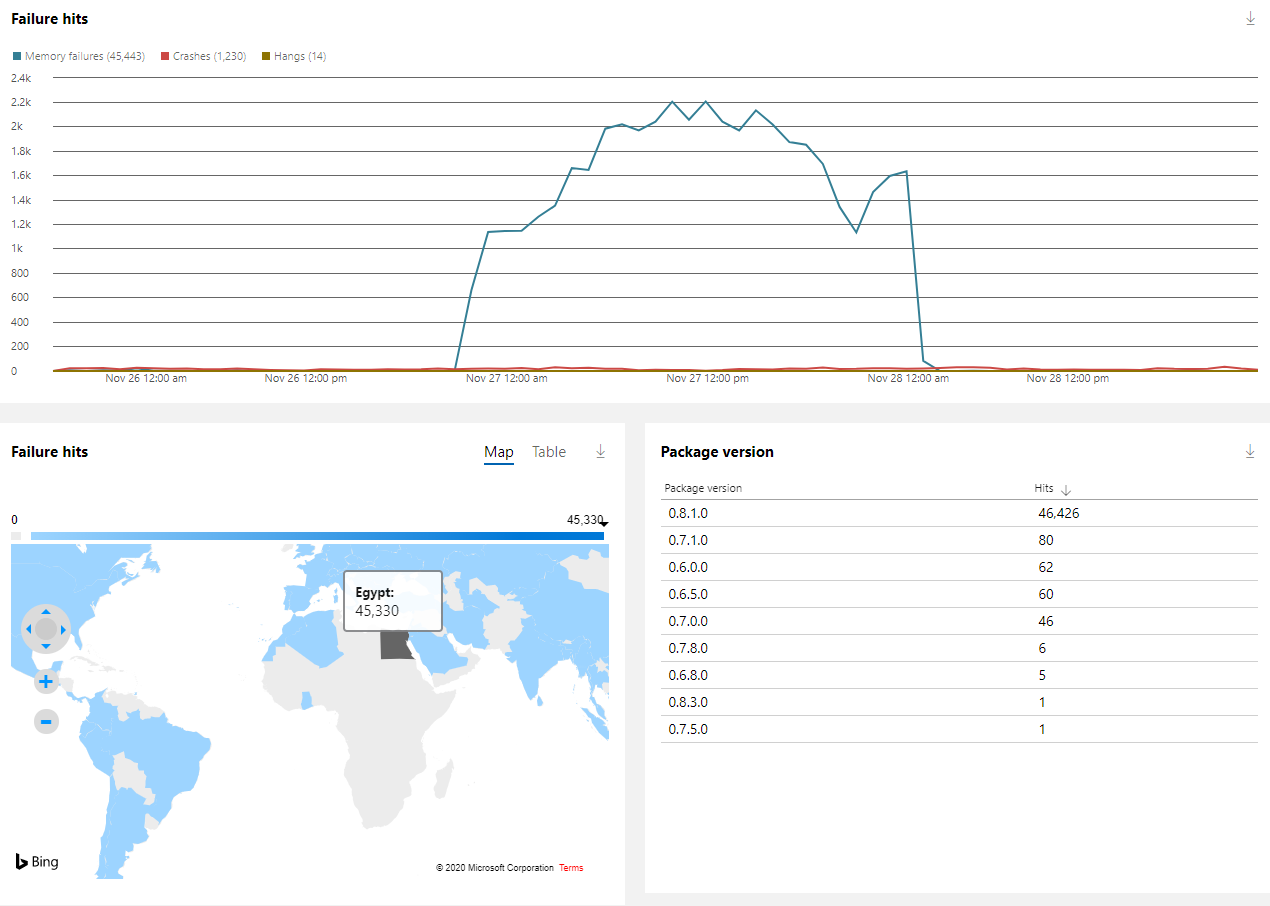Switch to the Table tab
Screen dimensions: 1270x906
549,452
